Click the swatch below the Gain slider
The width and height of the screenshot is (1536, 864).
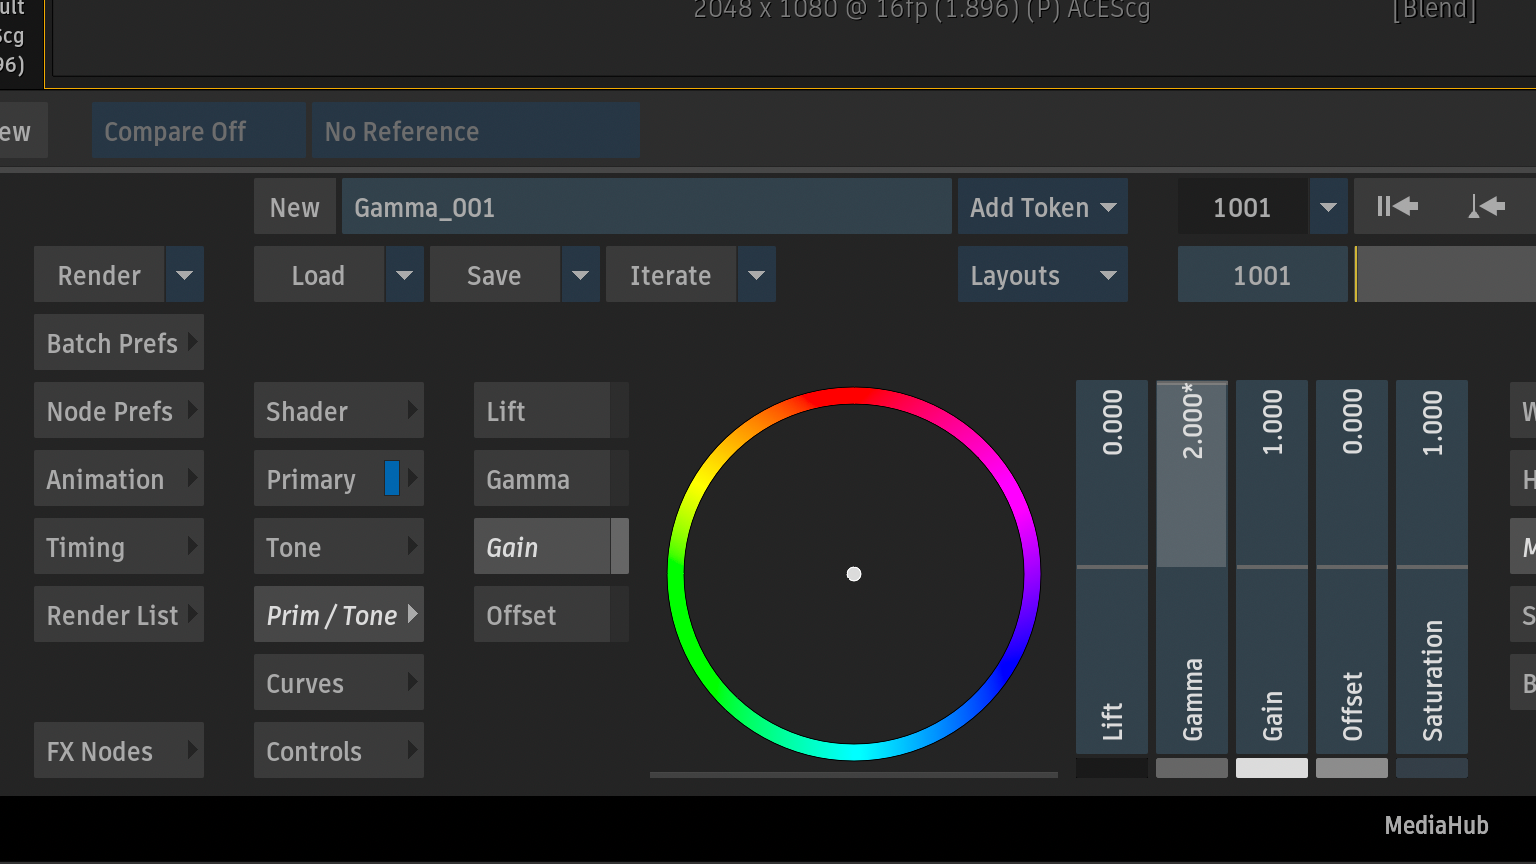tap(1272, 768)
